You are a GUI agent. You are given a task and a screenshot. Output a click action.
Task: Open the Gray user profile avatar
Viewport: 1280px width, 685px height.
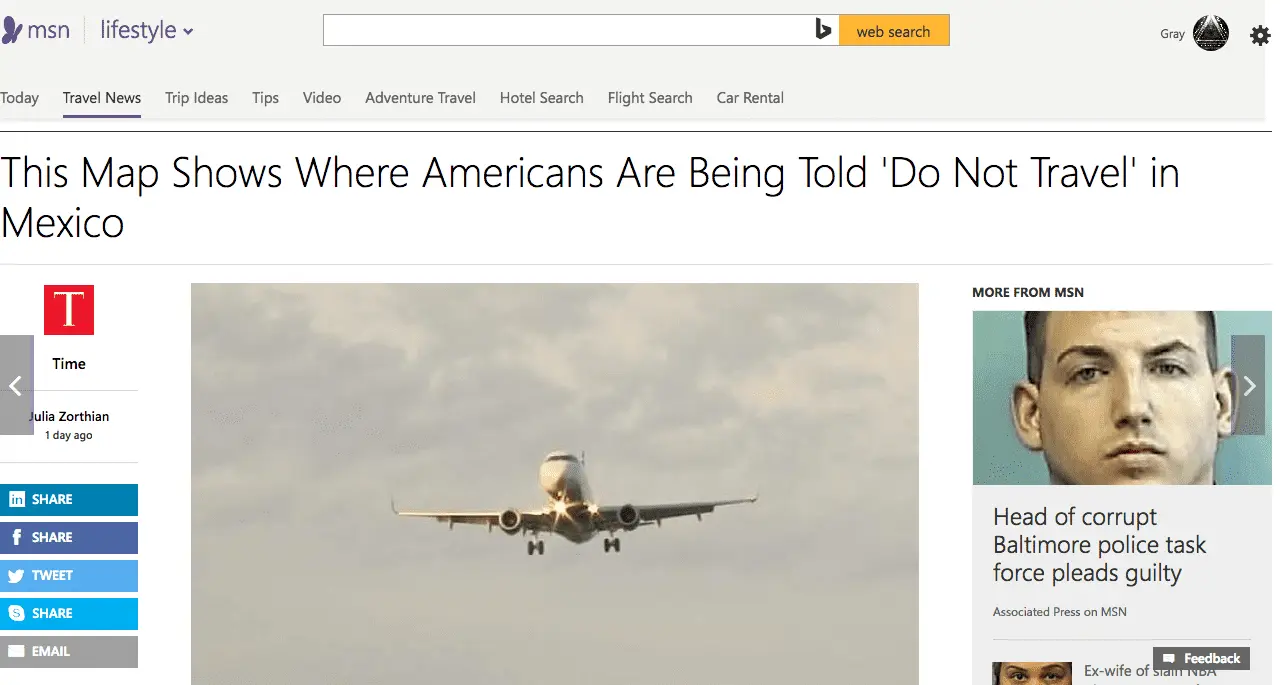[x=1211, y=33]
